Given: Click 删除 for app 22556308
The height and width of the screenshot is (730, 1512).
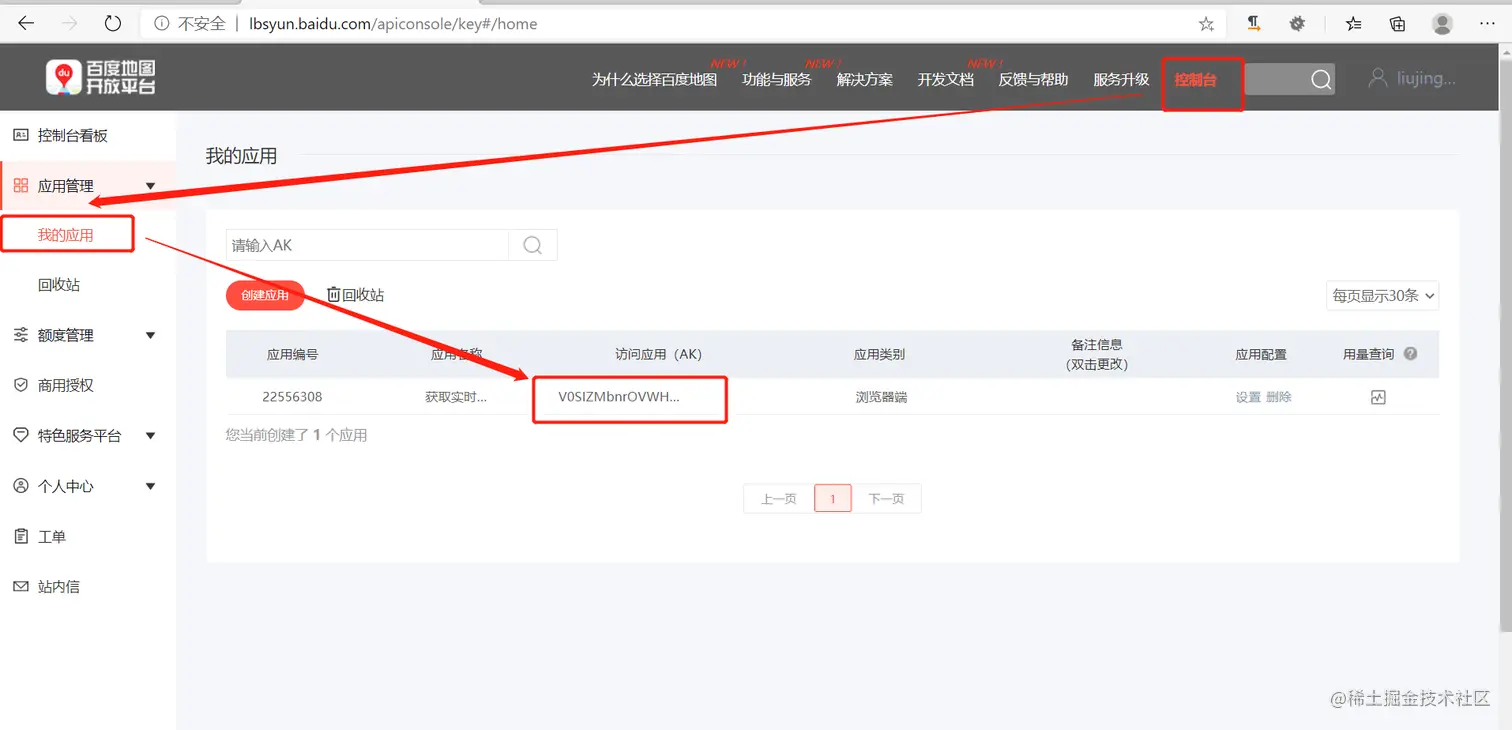Looking at the screenshot, I should pos(1279,397).
